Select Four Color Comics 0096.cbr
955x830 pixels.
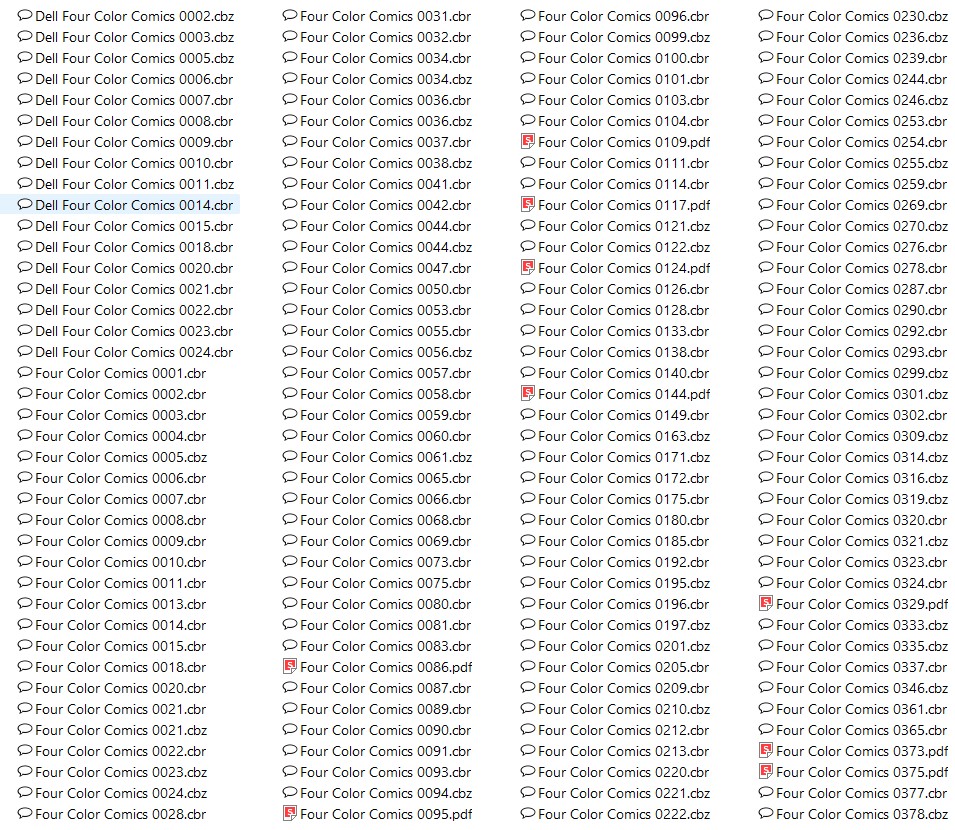pos(616,16)
